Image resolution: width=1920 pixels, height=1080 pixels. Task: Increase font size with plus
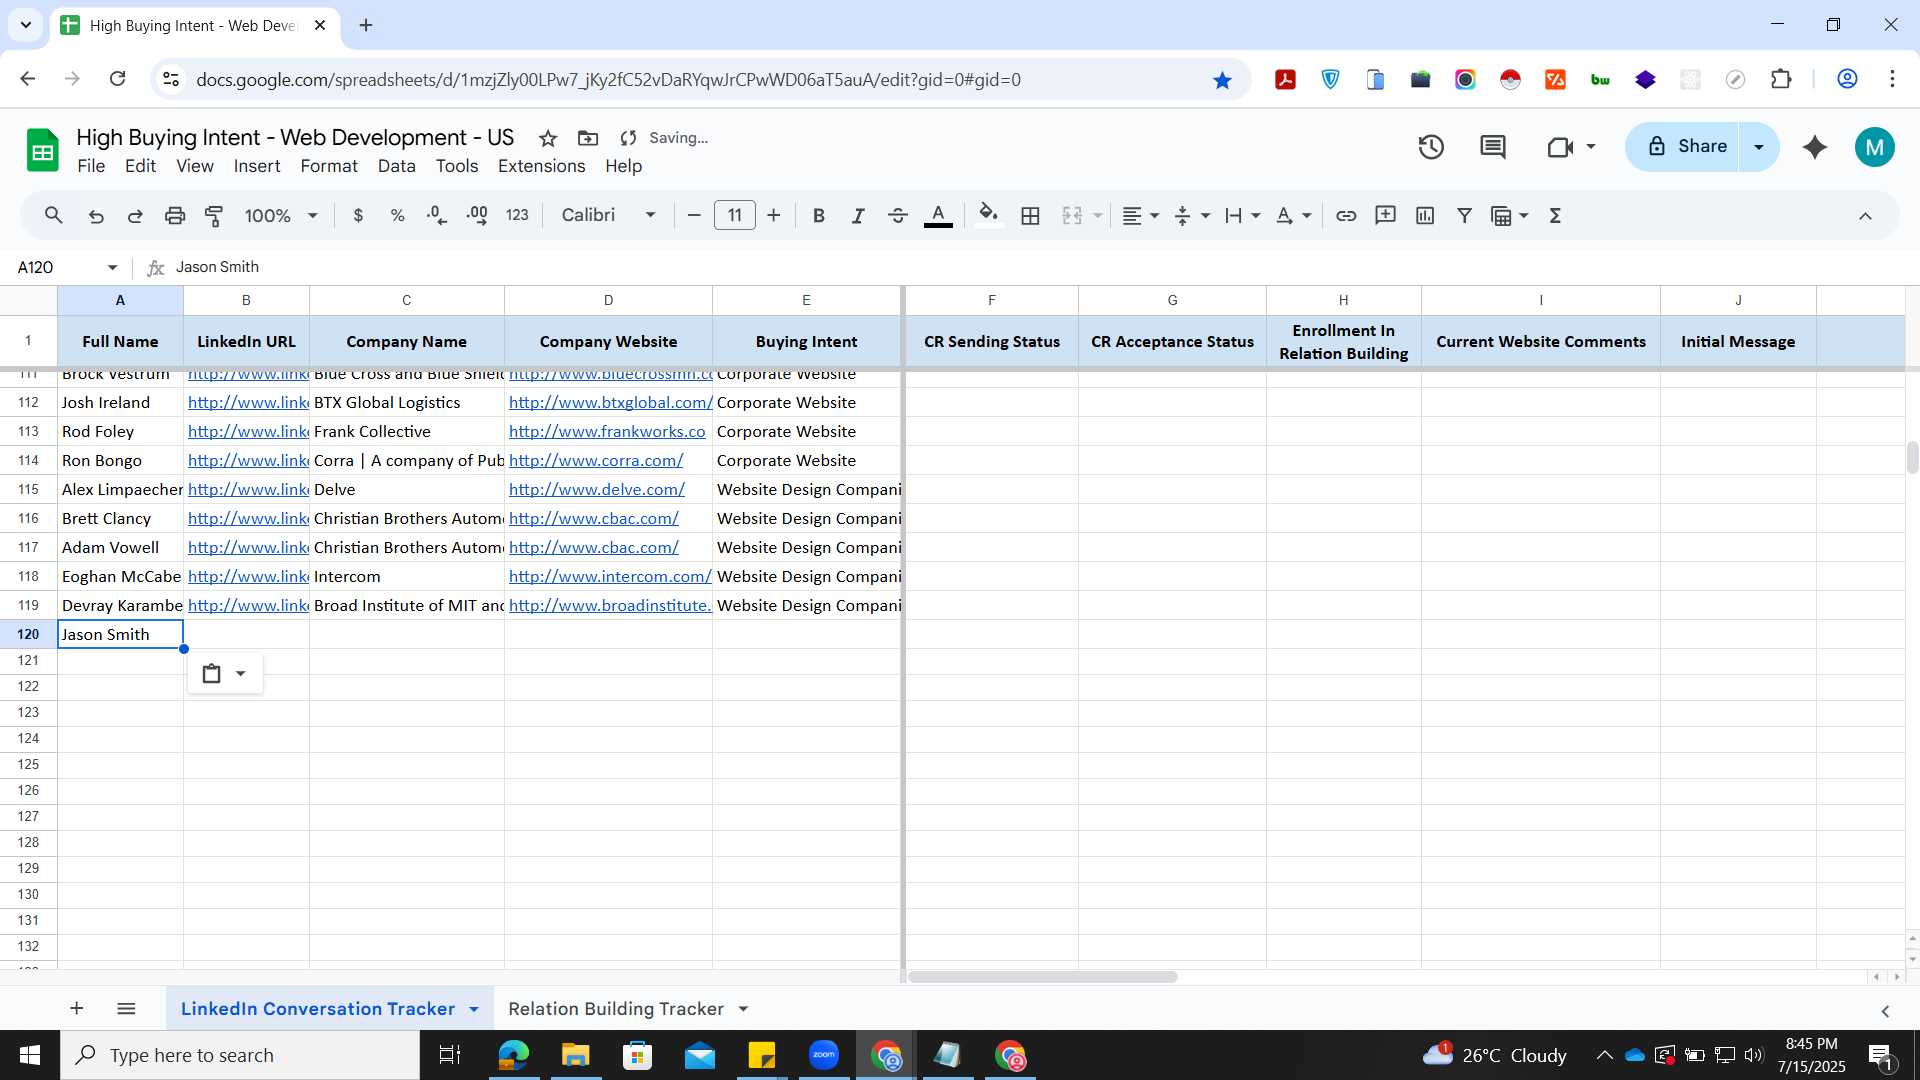coord(774,215)
